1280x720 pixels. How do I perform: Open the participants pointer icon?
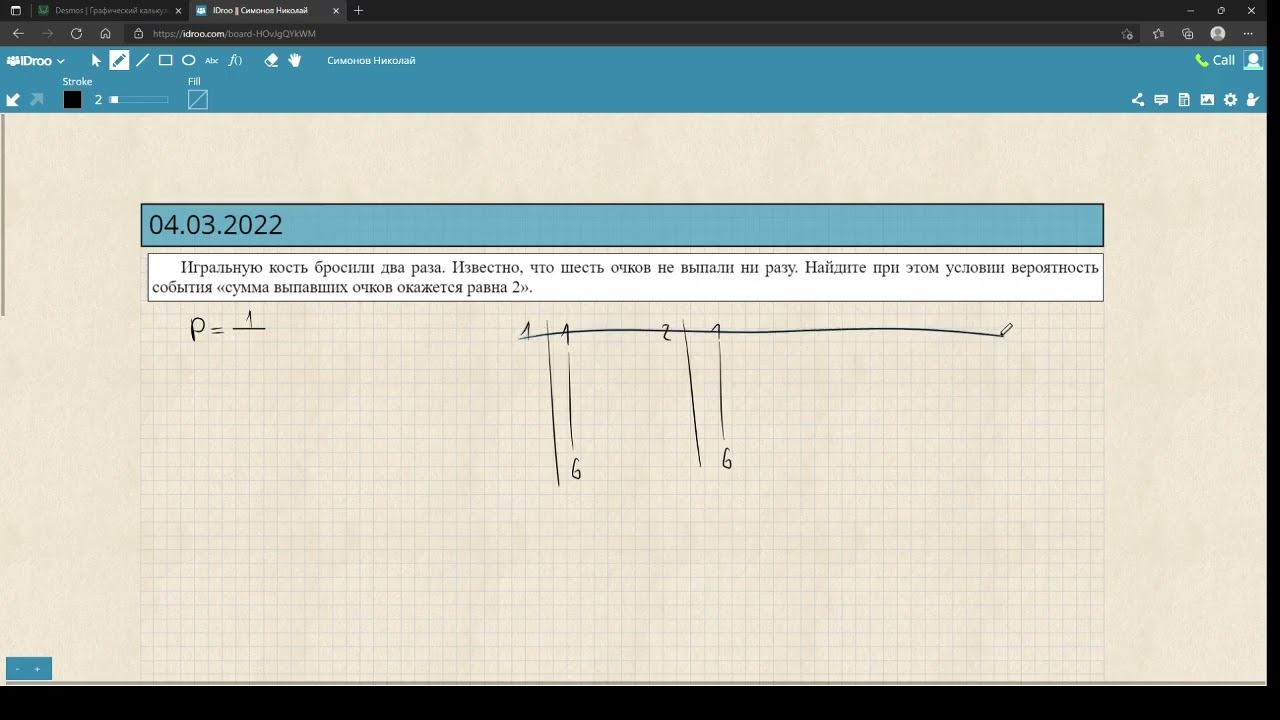coord(1253,99)
